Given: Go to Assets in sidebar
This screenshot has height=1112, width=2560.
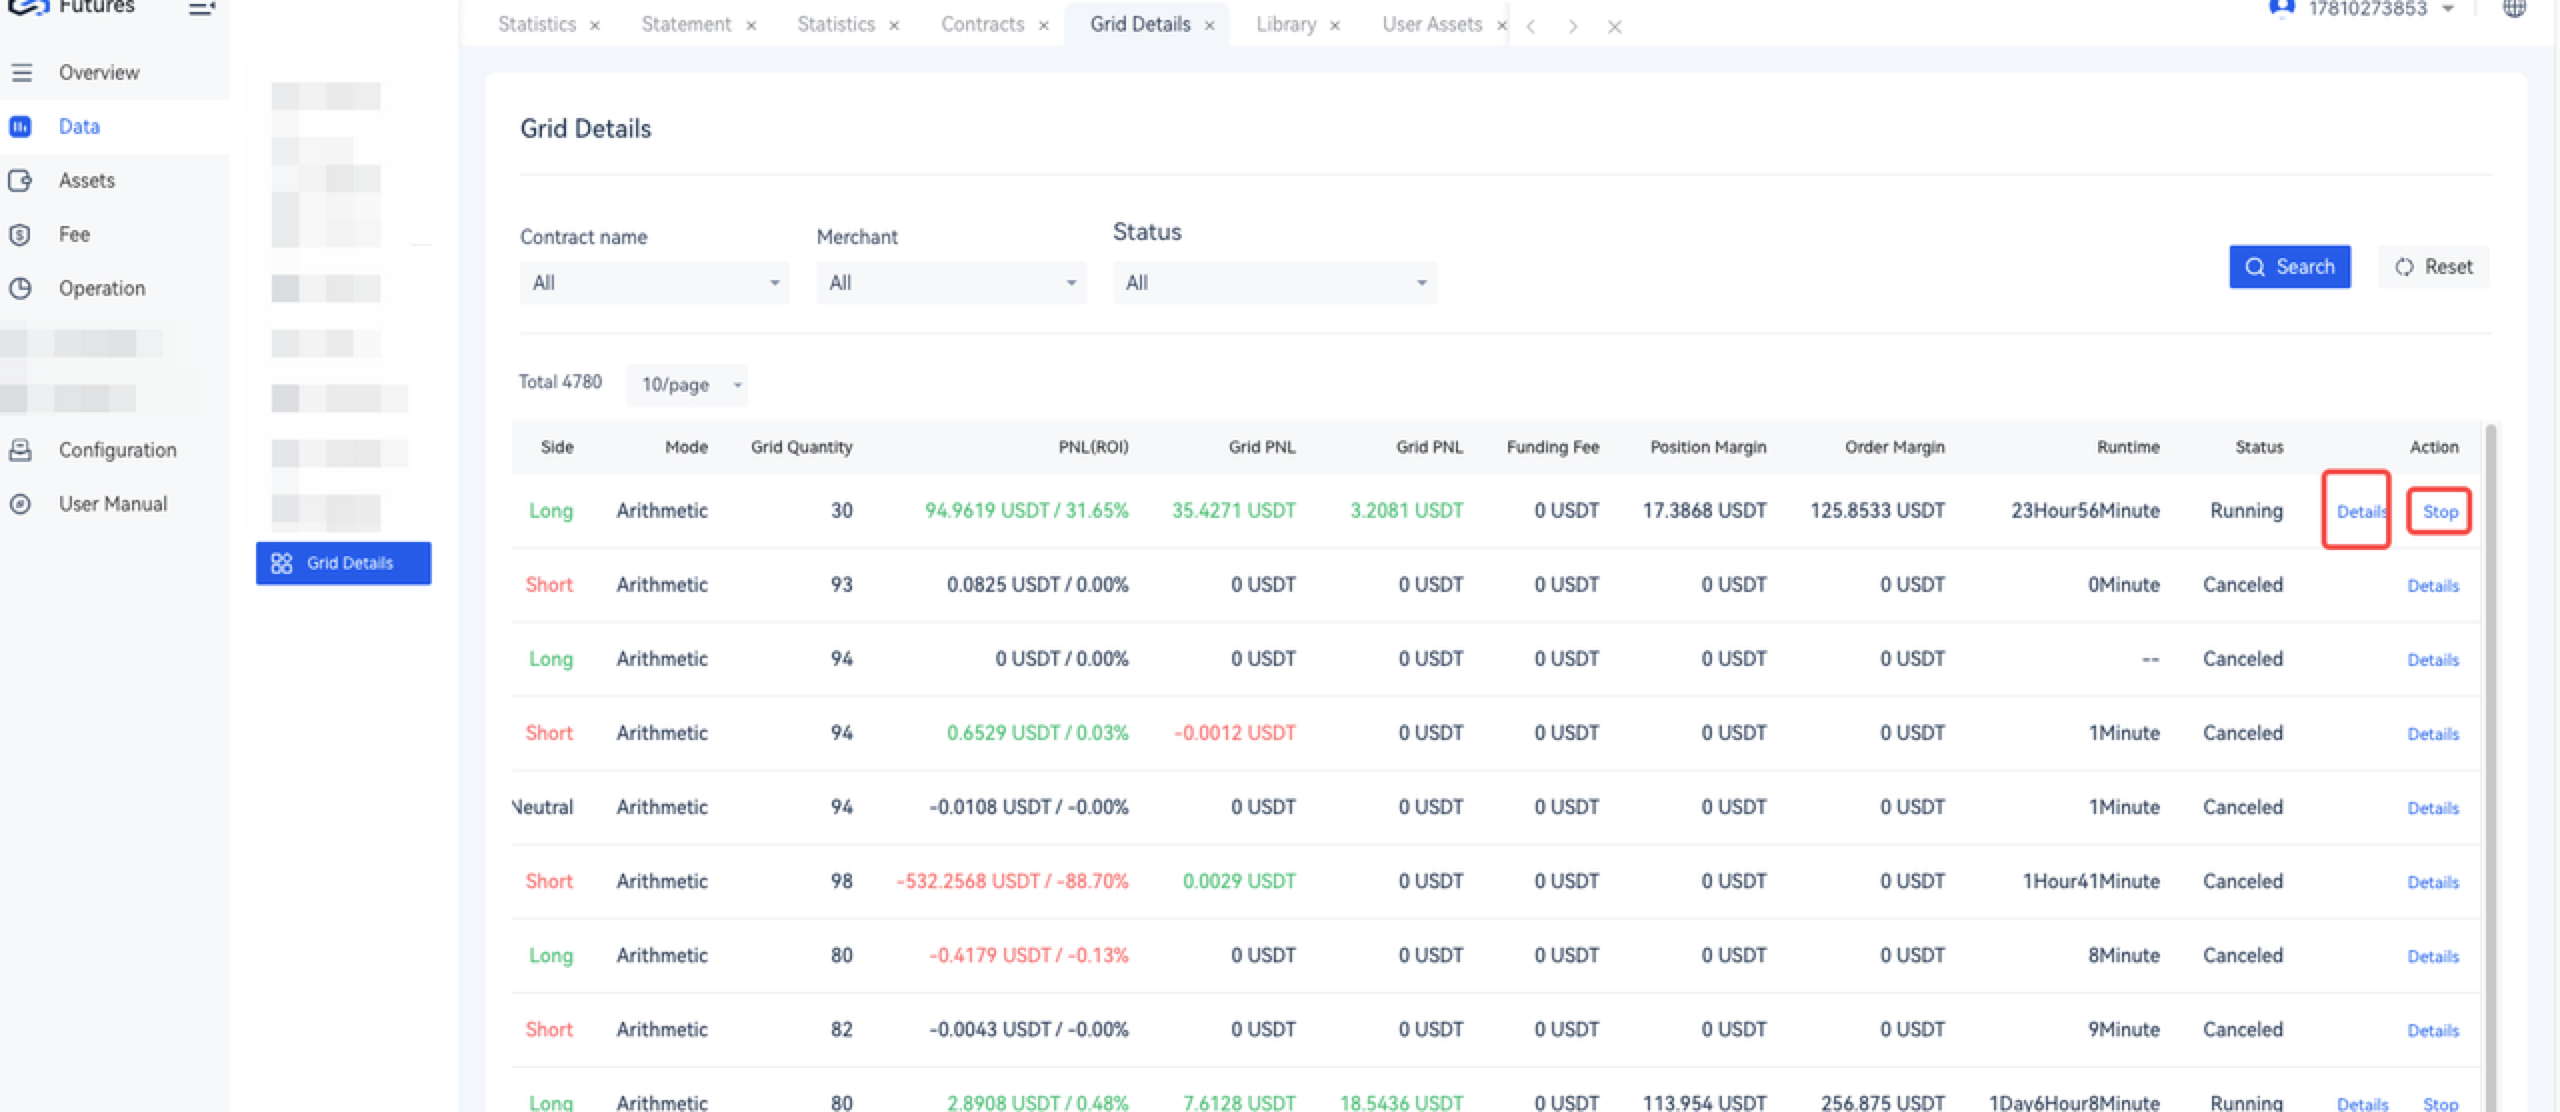Looking at the screenshot, I should coord(86,180).
